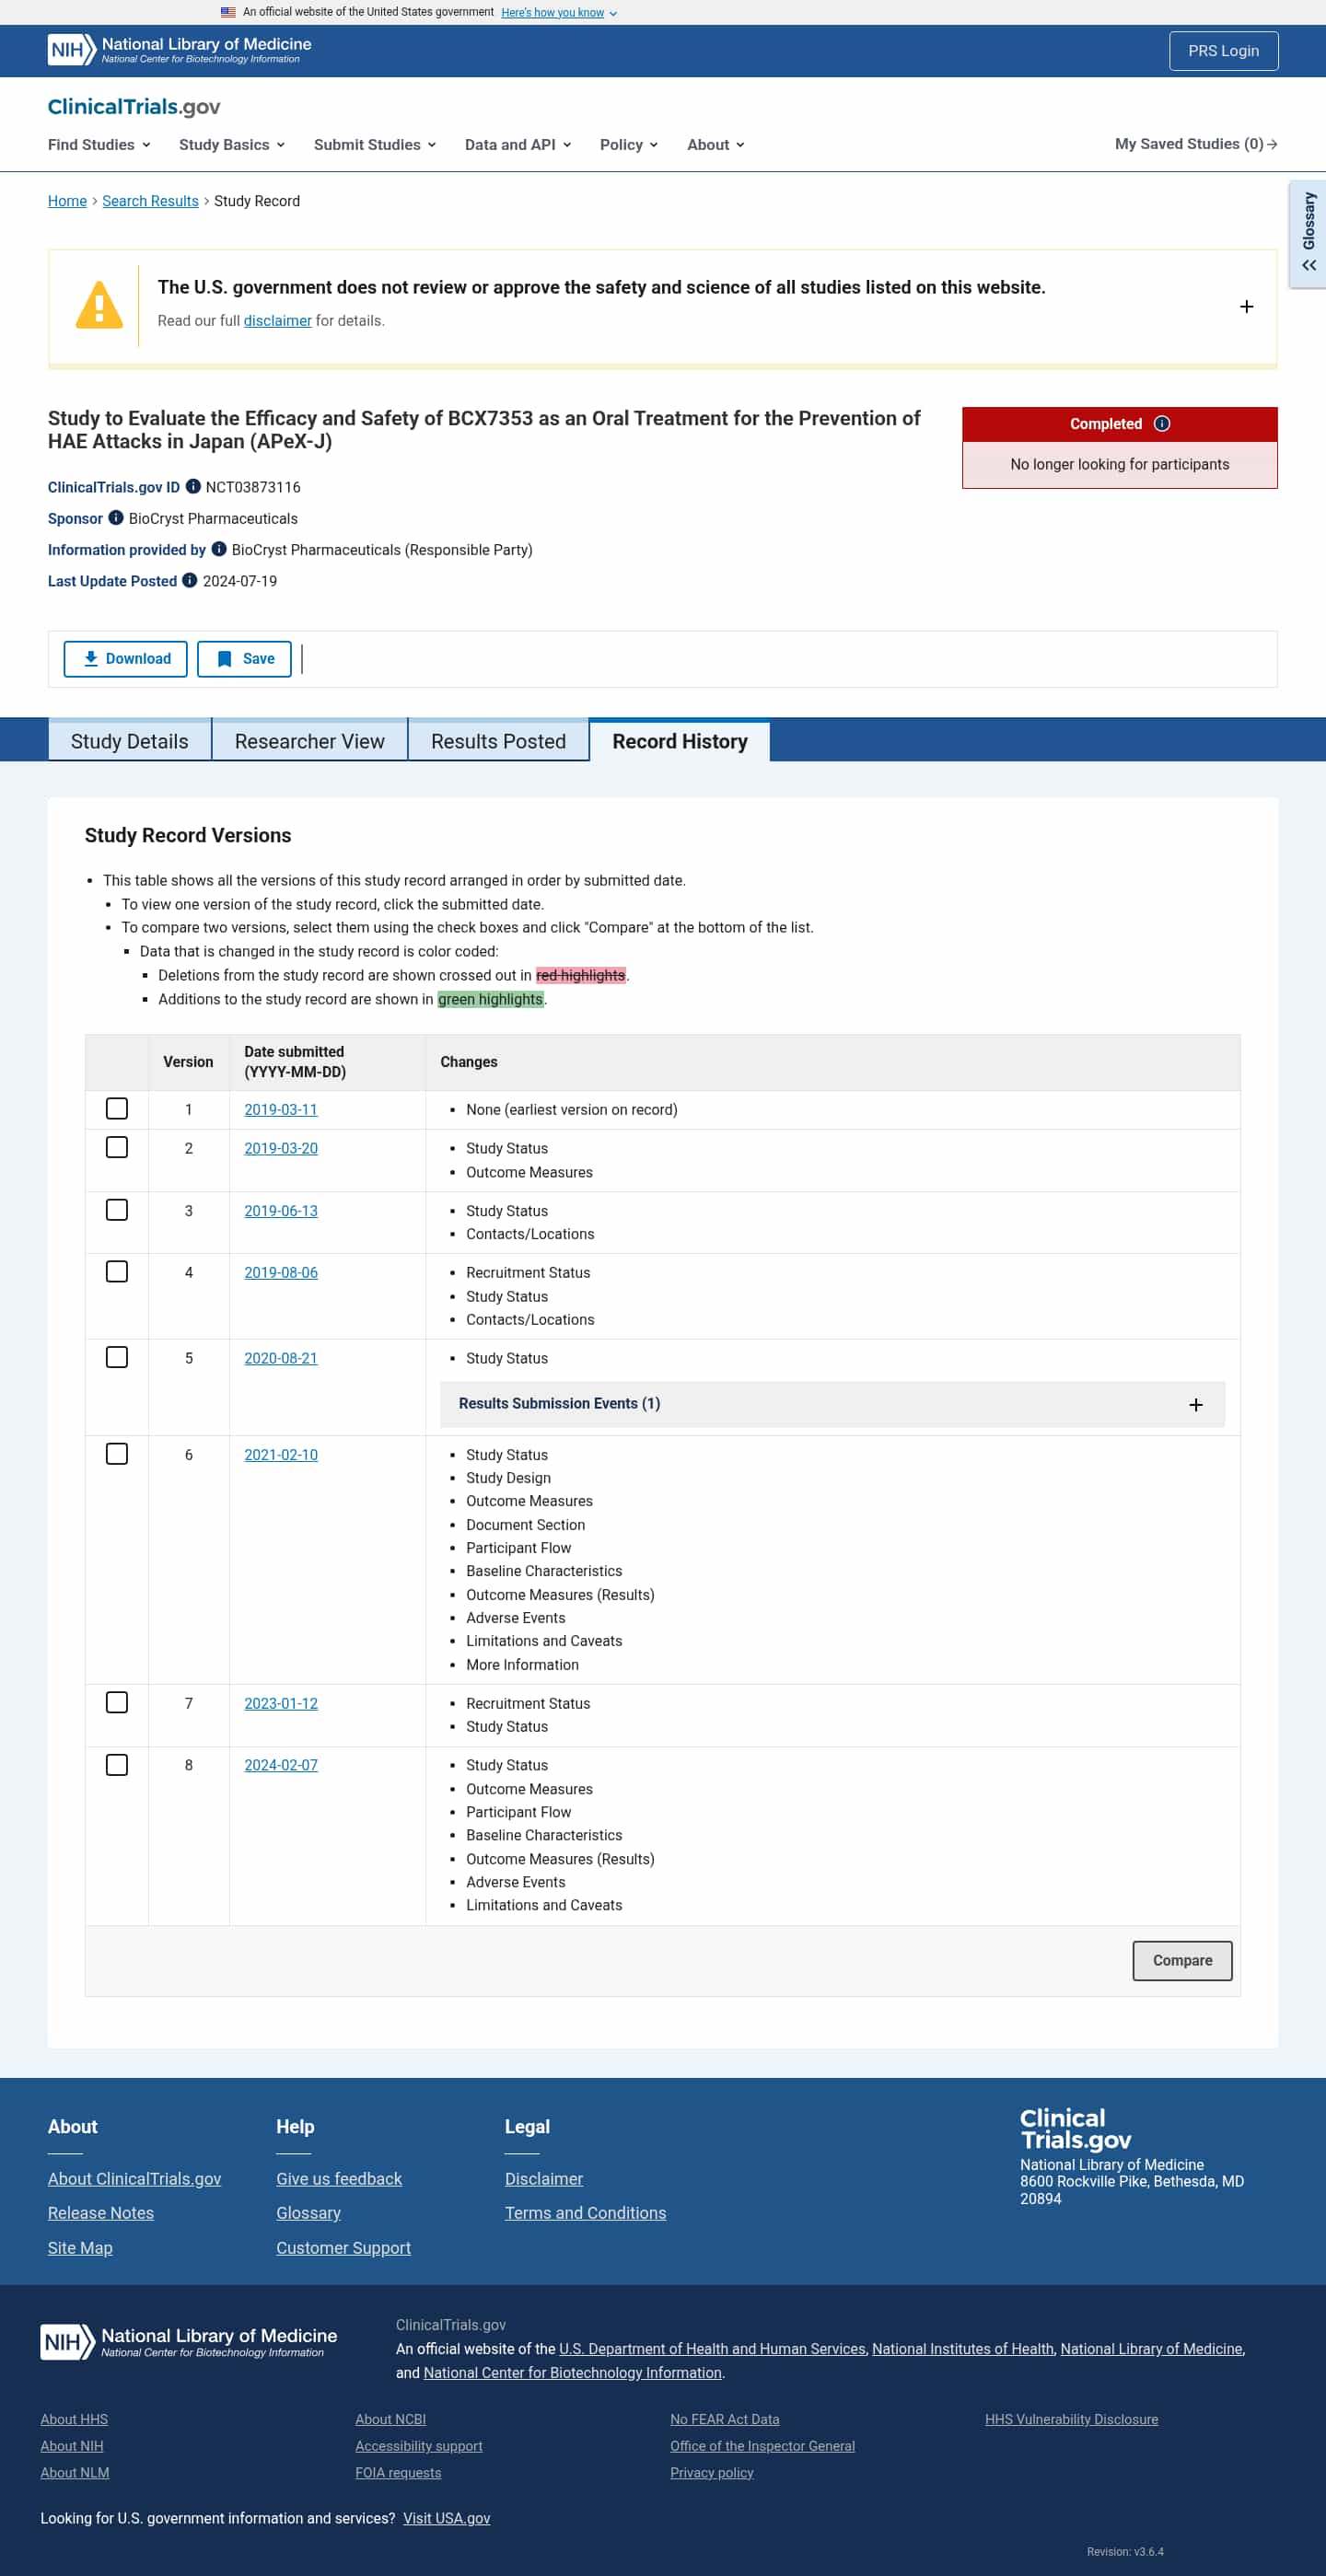The width and height of the screenshot is (1326, 2576).
Task: Open the Find Studies dropdown menu
Action: [x=99, y=145]
